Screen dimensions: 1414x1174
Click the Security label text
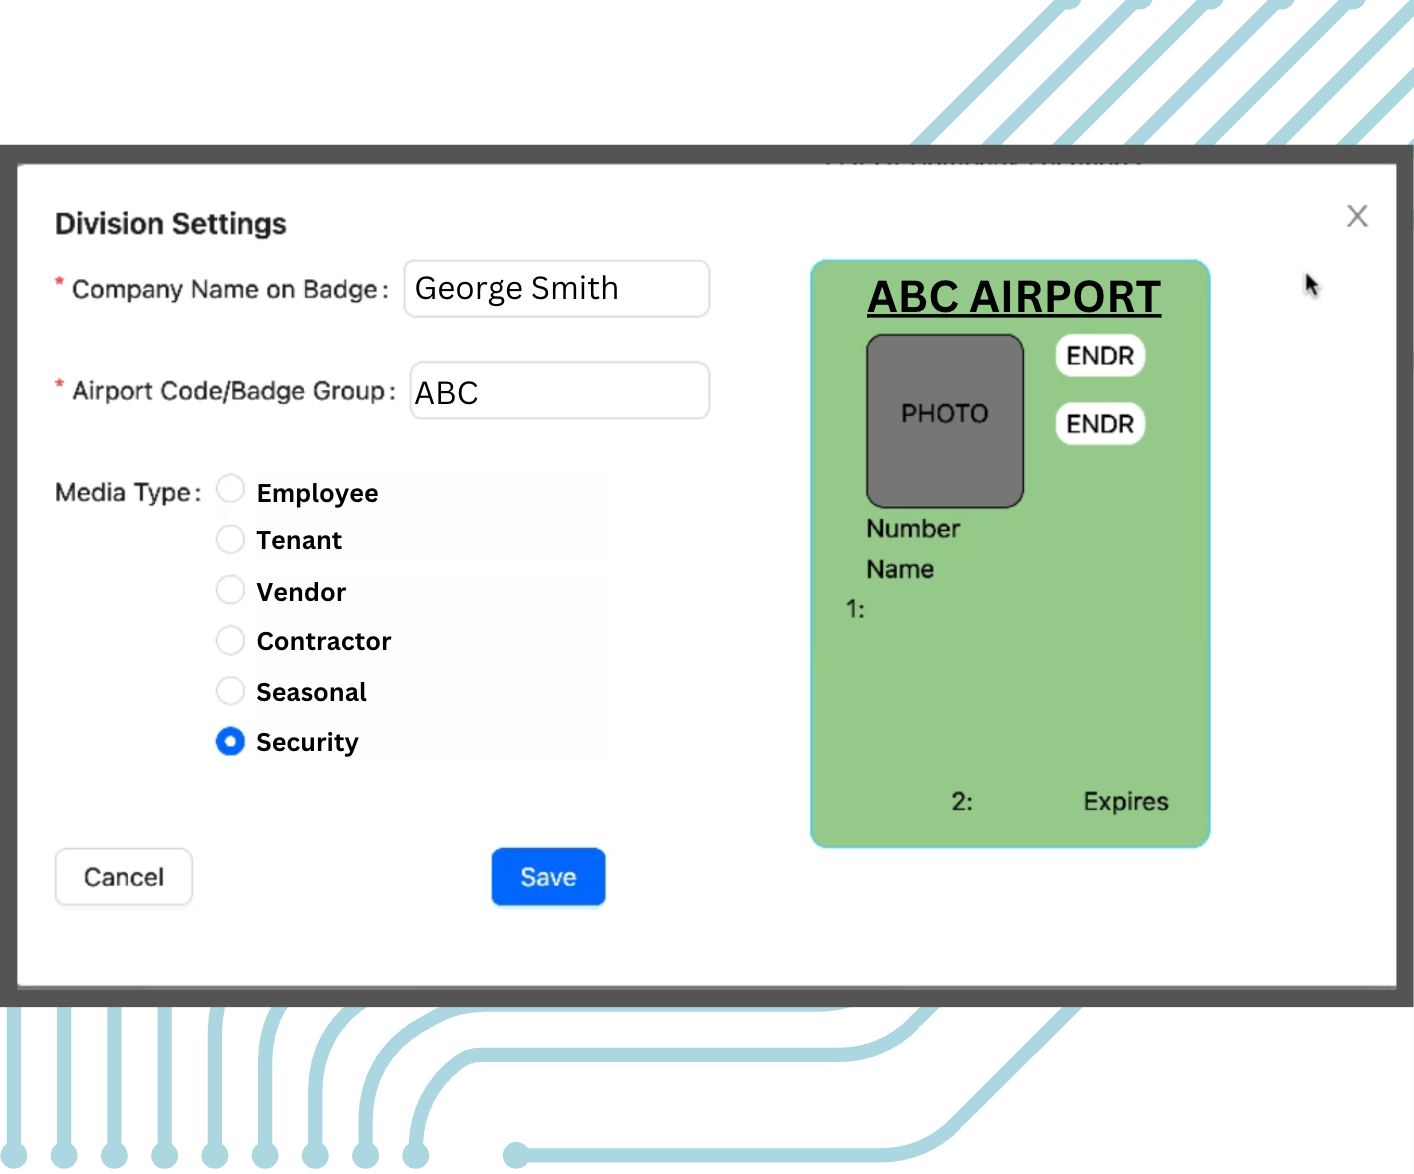click(x=307, y=743)
